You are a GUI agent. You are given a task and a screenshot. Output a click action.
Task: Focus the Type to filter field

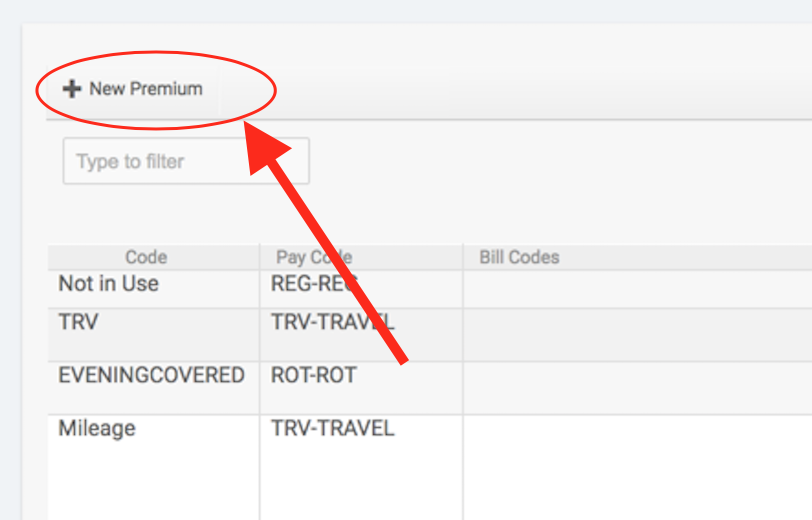(x=186, y=161)
